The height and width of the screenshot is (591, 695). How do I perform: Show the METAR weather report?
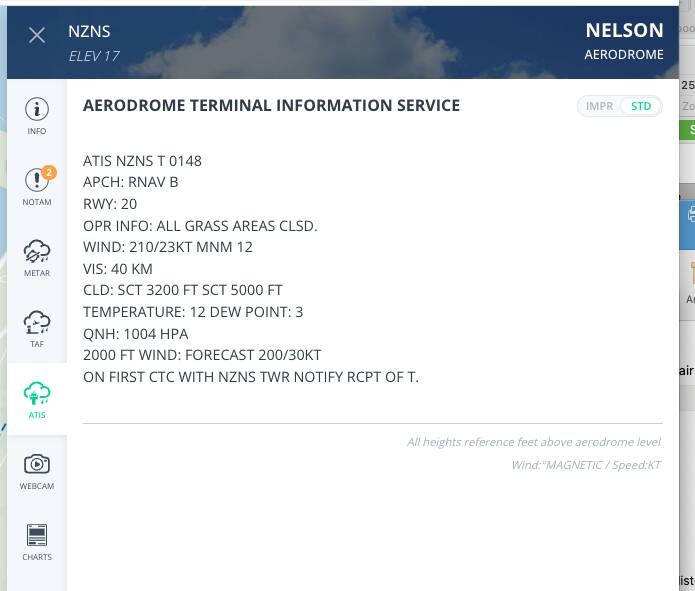point(37,257)
